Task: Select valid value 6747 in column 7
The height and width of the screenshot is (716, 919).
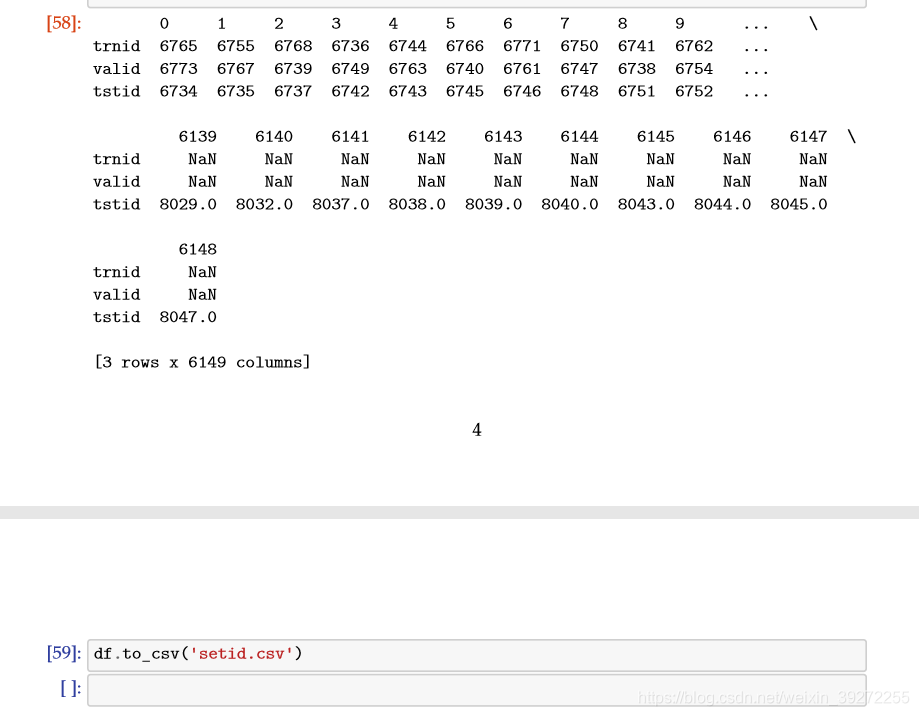Action: [579, 69]
